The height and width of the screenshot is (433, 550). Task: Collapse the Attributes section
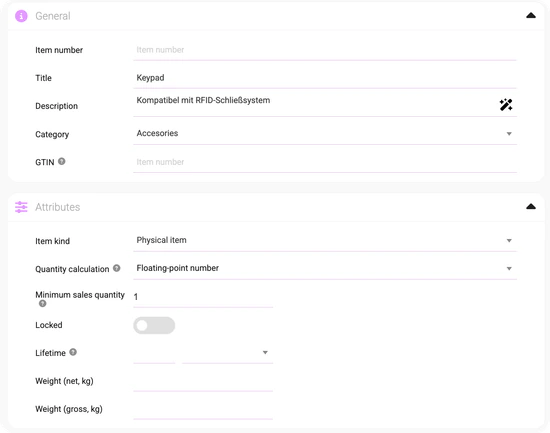tap(531, 206)
